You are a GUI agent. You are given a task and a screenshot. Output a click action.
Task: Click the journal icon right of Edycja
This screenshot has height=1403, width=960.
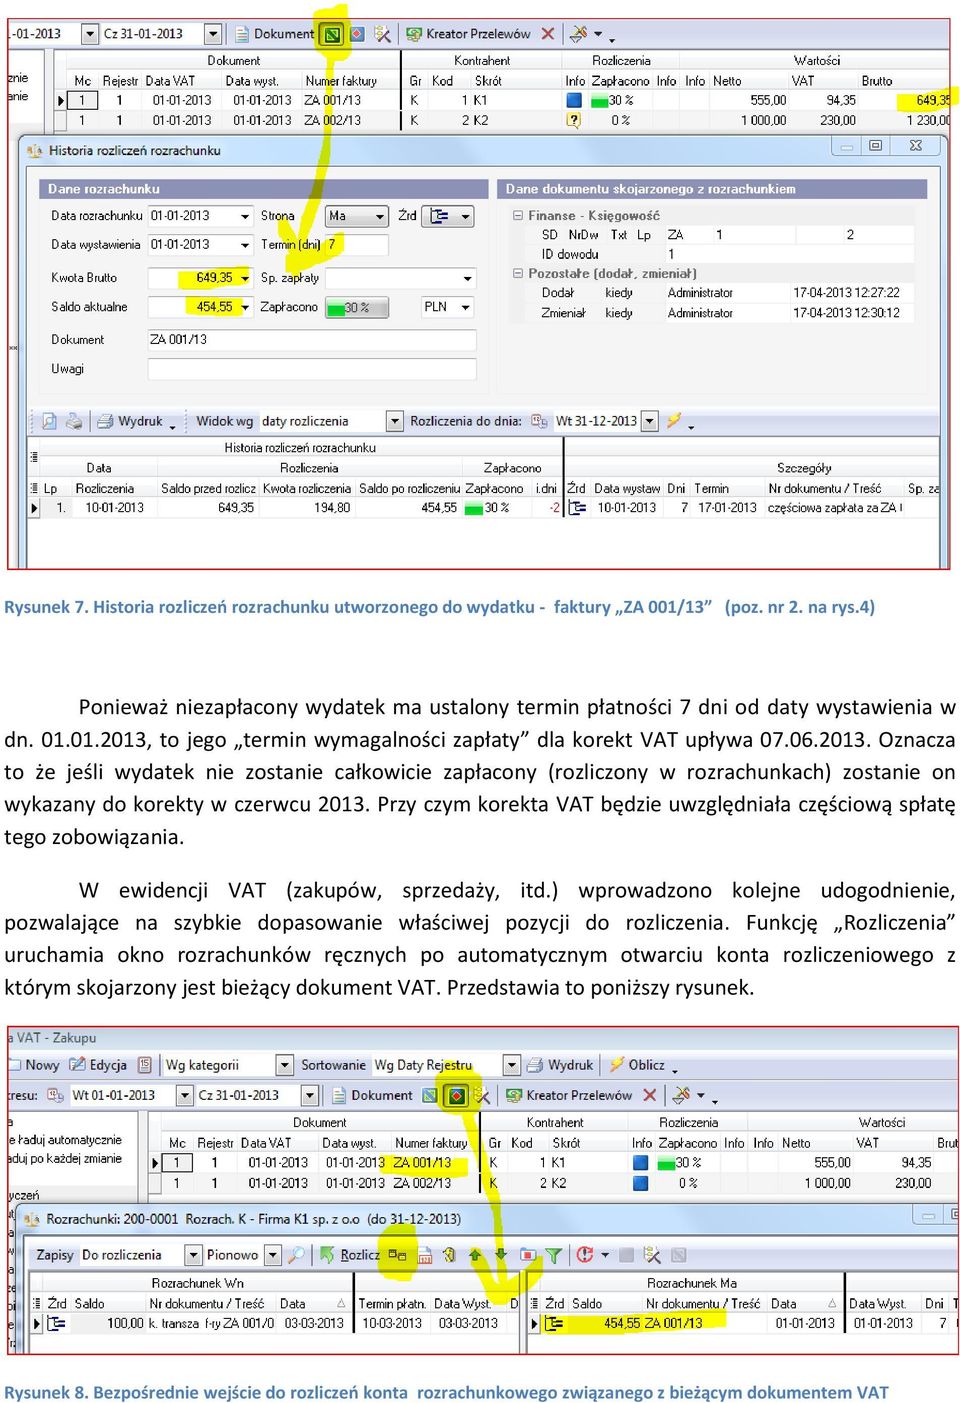(145, 1065)
